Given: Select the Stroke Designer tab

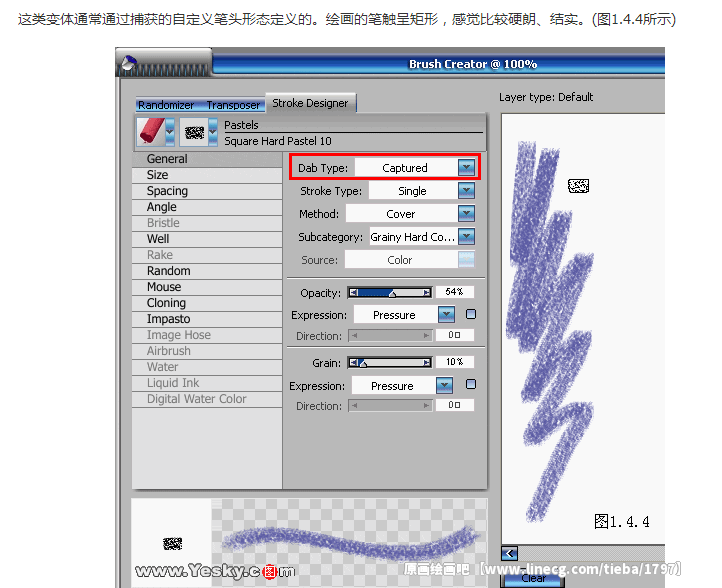Looking at the screenshot, I should (310, 103).
